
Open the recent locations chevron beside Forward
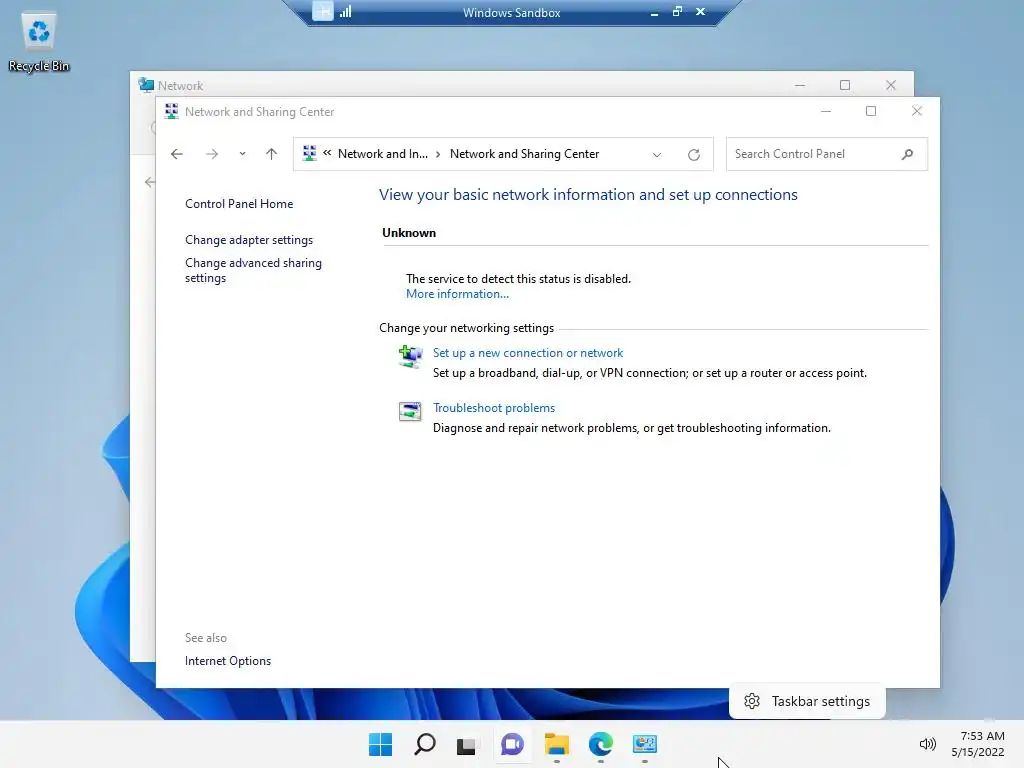click(242, 154)
